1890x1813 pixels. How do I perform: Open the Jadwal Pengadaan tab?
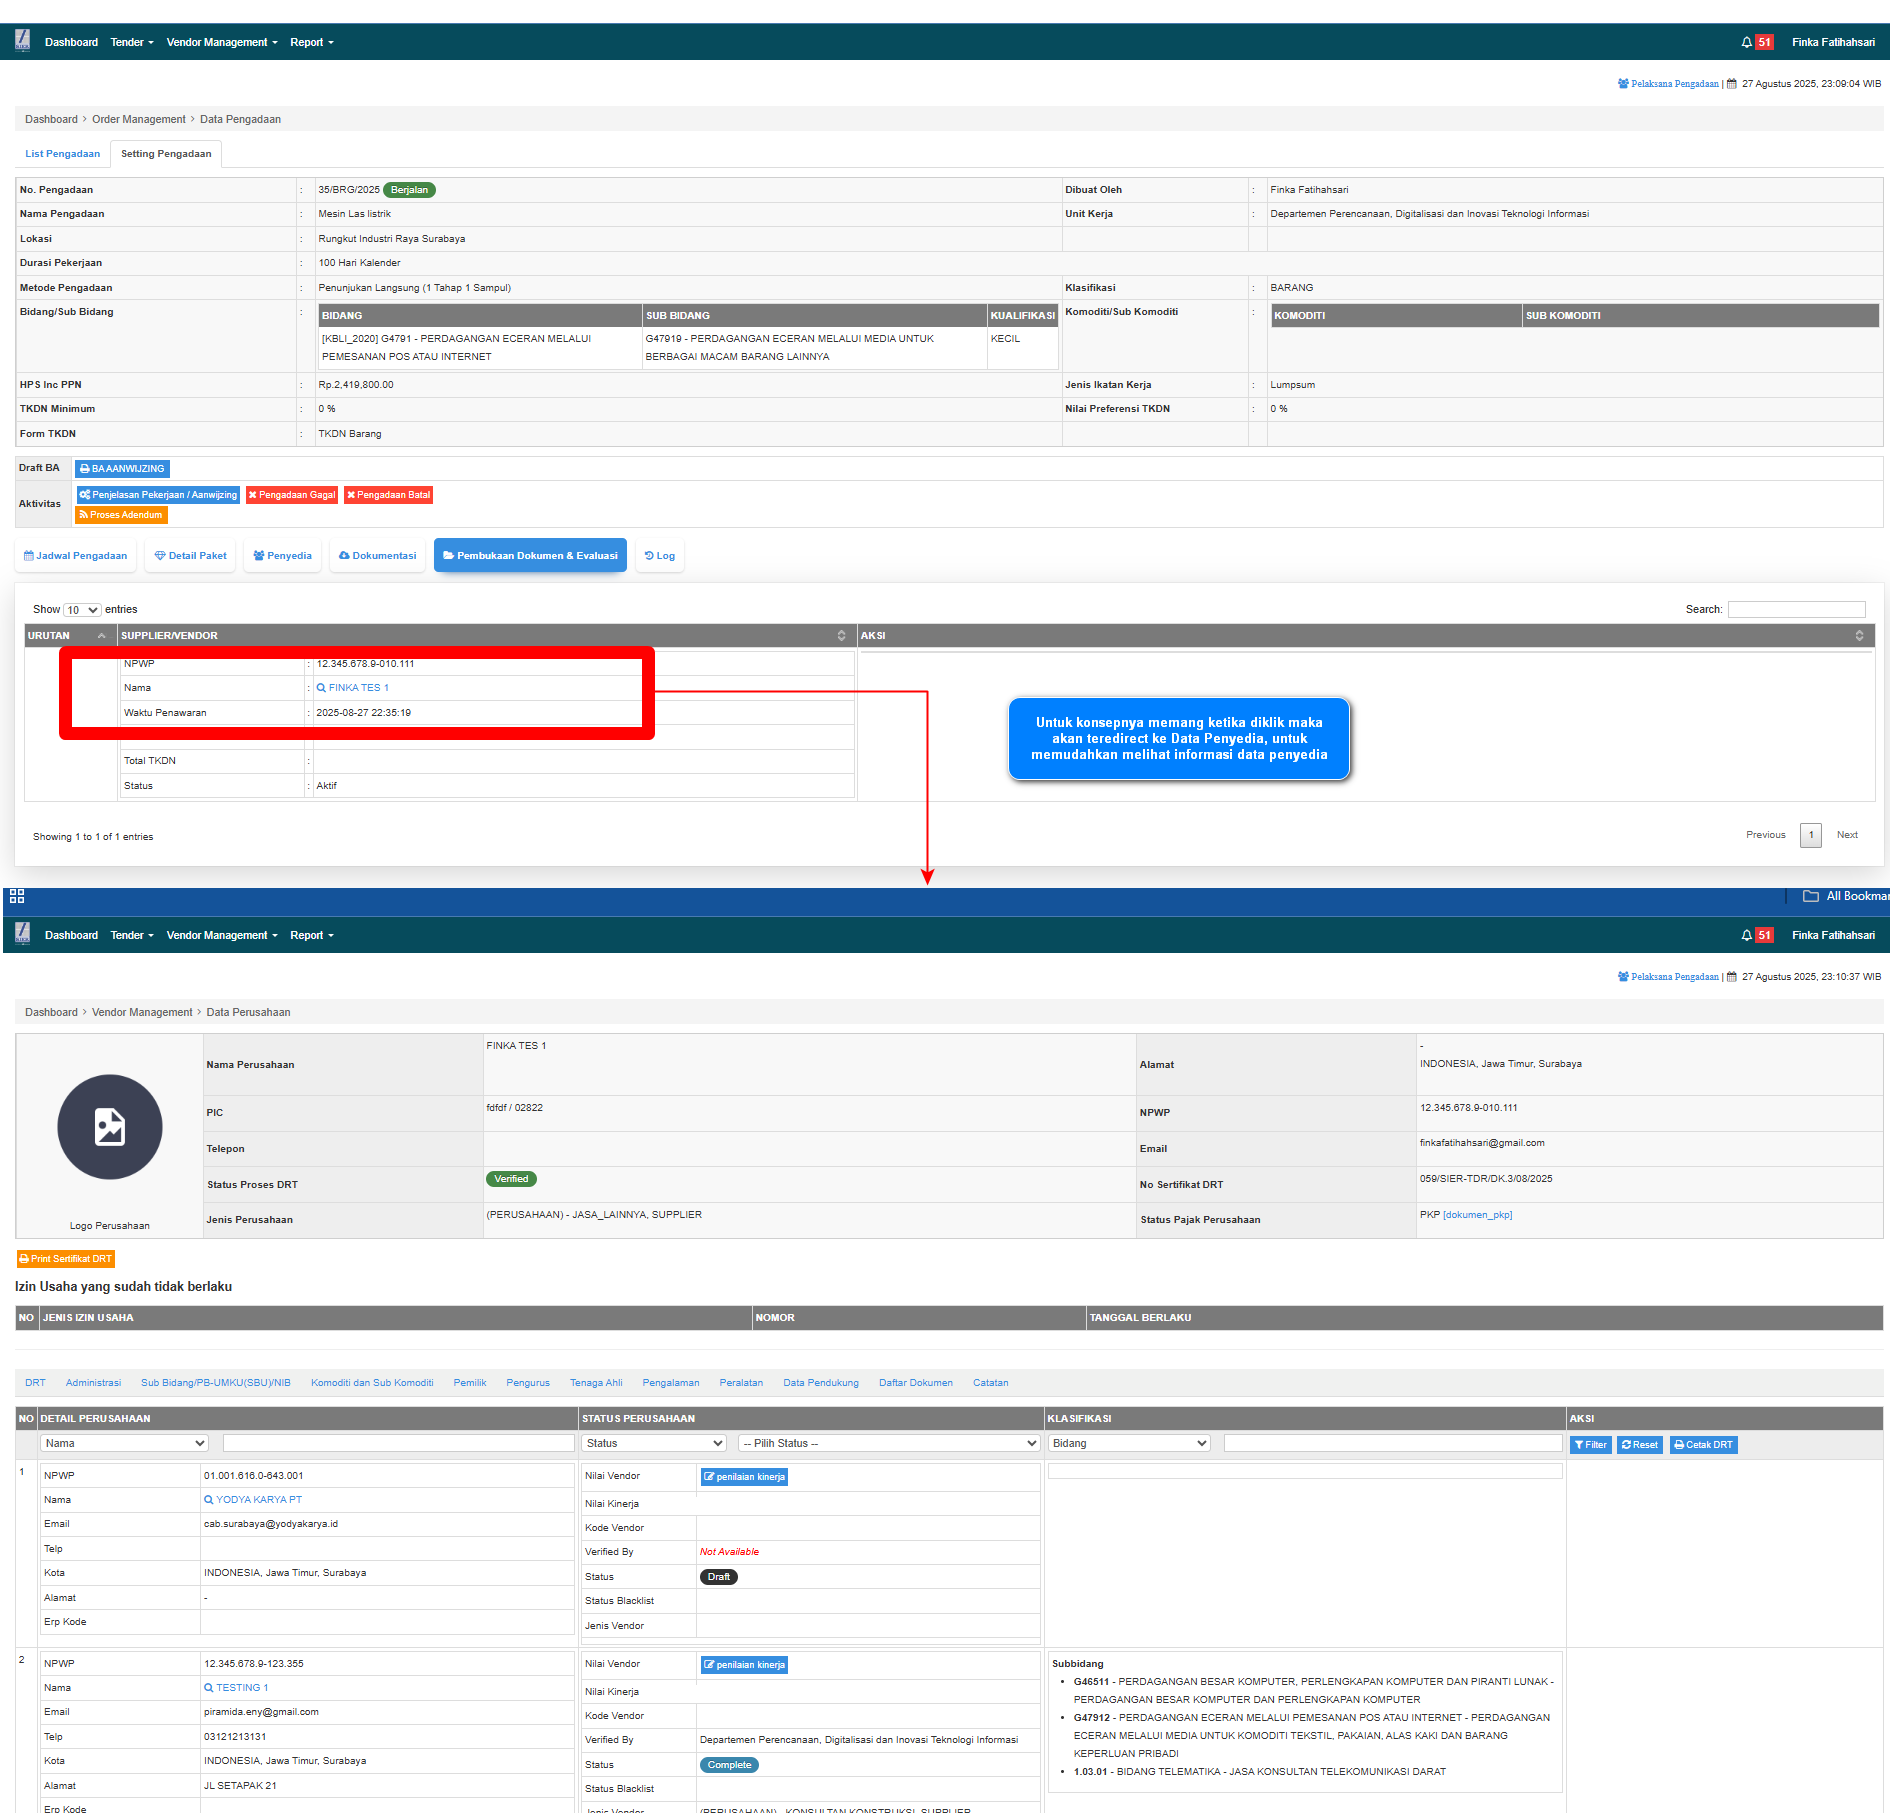[x=76, y=556]
